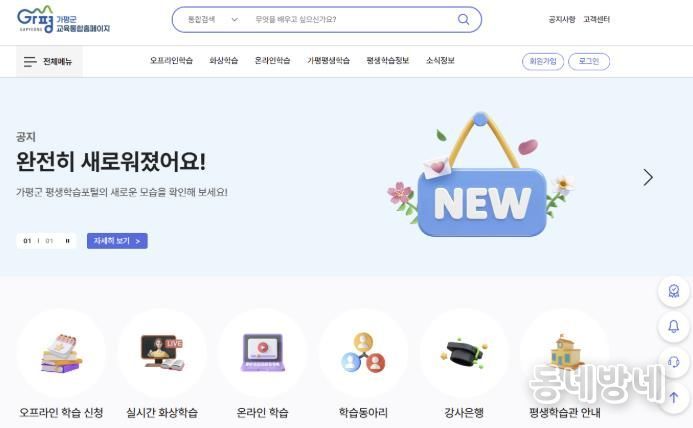Screen dimensions: 693x428
Task: Open the 오프라인 학습 신청 books icon
Action: [61, 353]
